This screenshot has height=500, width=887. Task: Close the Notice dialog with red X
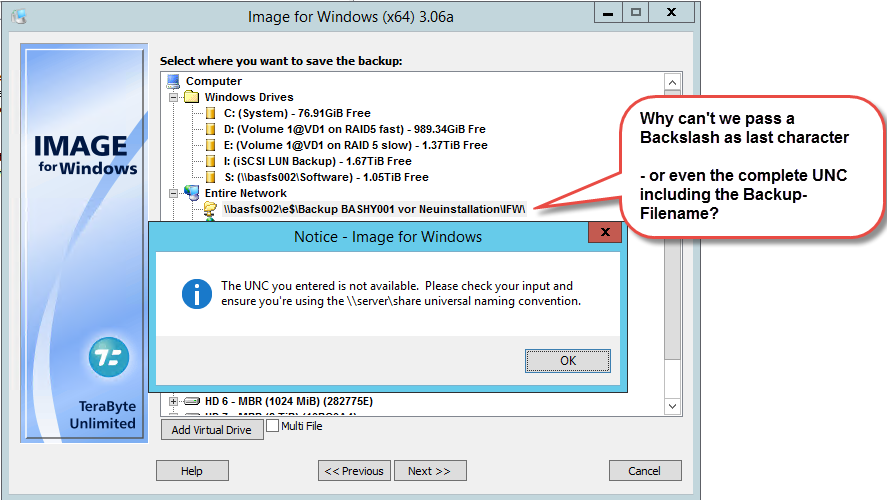[605, 232]
